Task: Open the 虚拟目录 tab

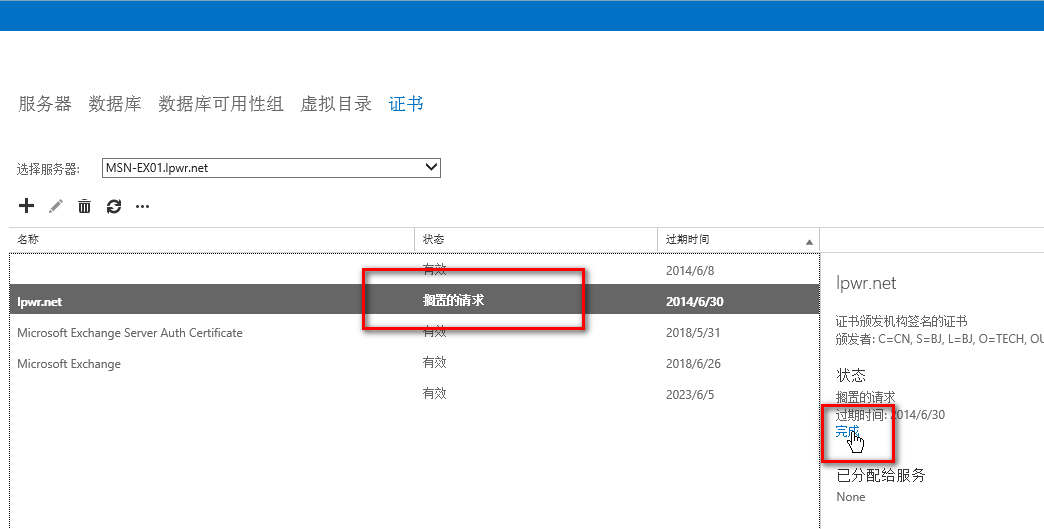Action: [336, 104]
